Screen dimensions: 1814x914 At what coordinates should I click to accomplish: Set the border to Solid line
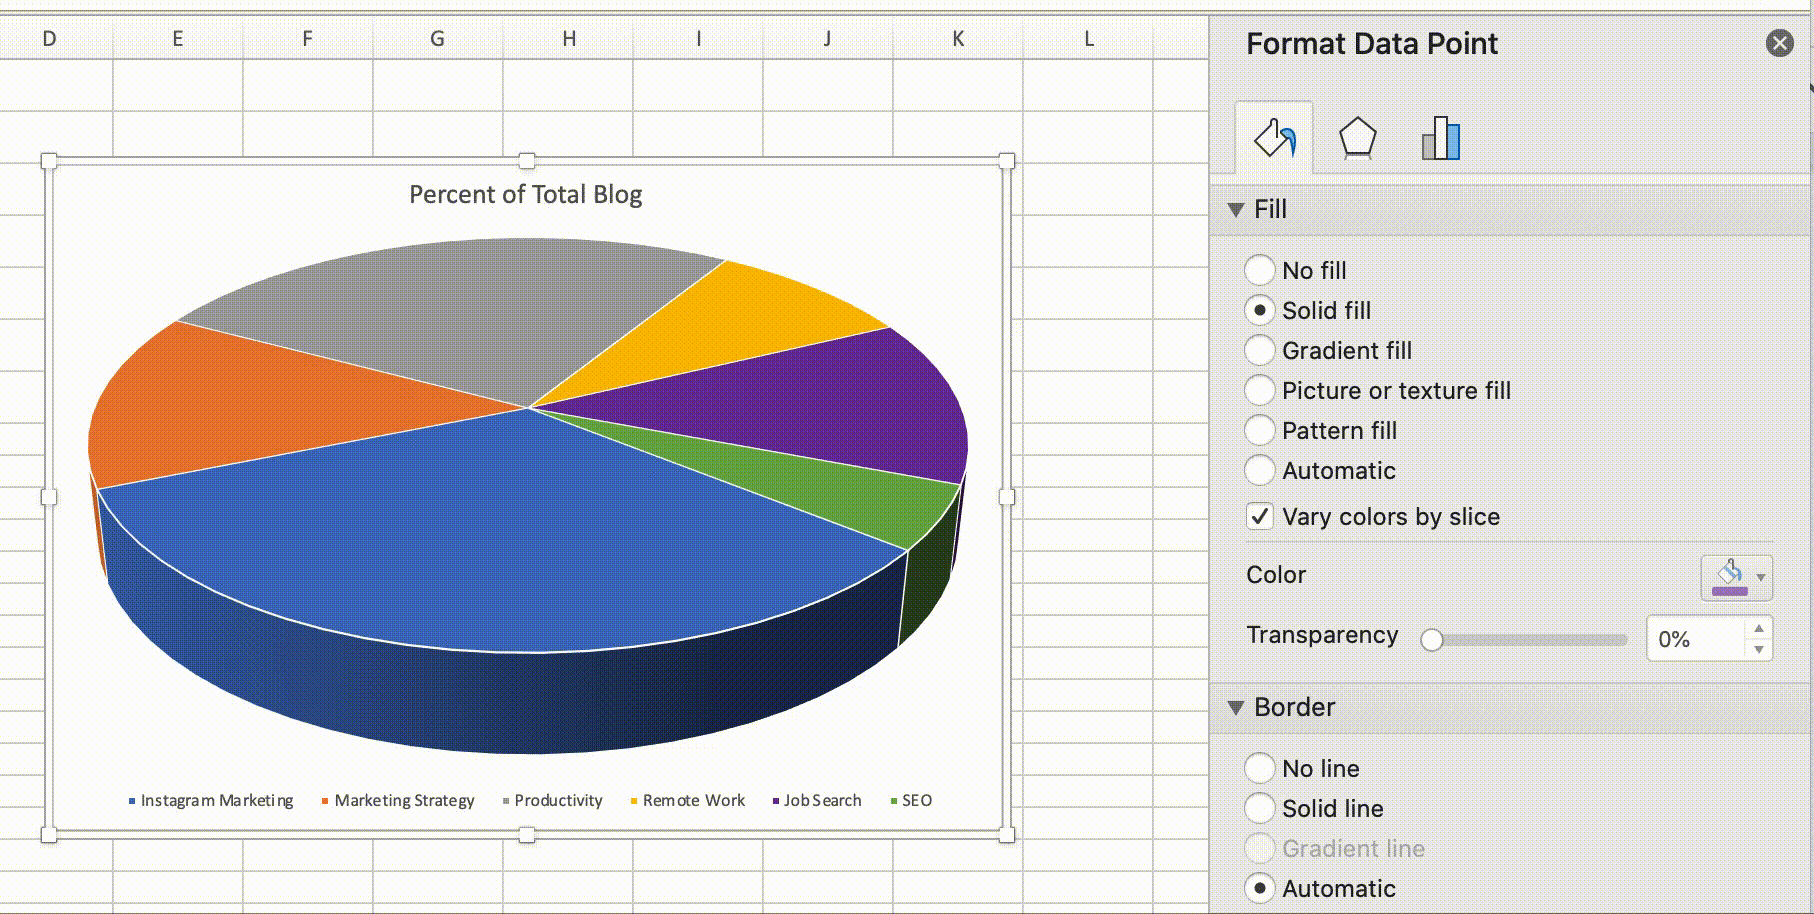point(1259,808)
